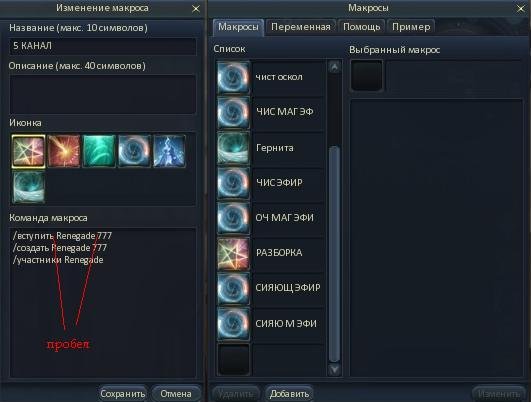This screenshot has width=531, height=402.
Task: Open the Пример tab
Action: tap(411, 27)
